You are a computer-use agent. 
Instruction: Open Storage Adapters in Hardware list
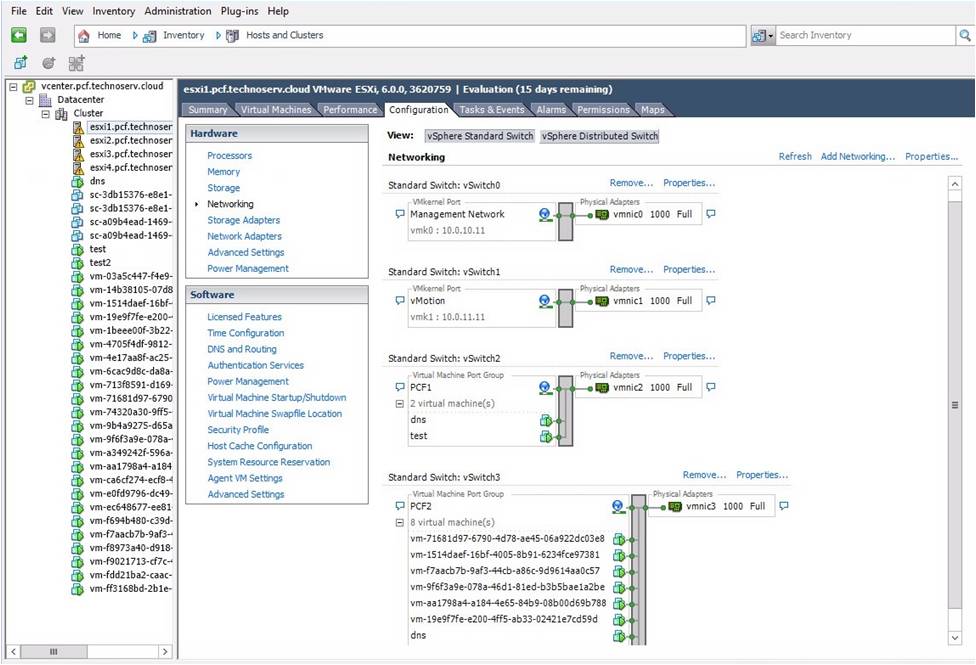[x=243, y=220]
